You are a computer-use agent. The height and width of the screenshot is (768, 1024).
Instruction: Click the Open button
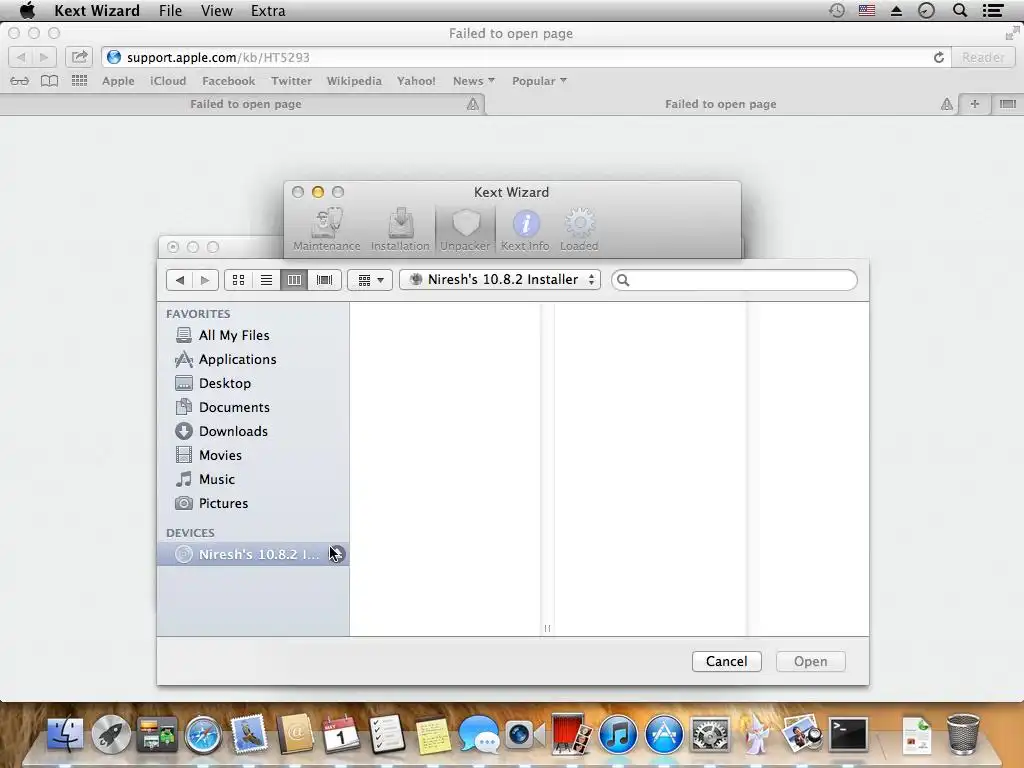[x=810, y=662]
